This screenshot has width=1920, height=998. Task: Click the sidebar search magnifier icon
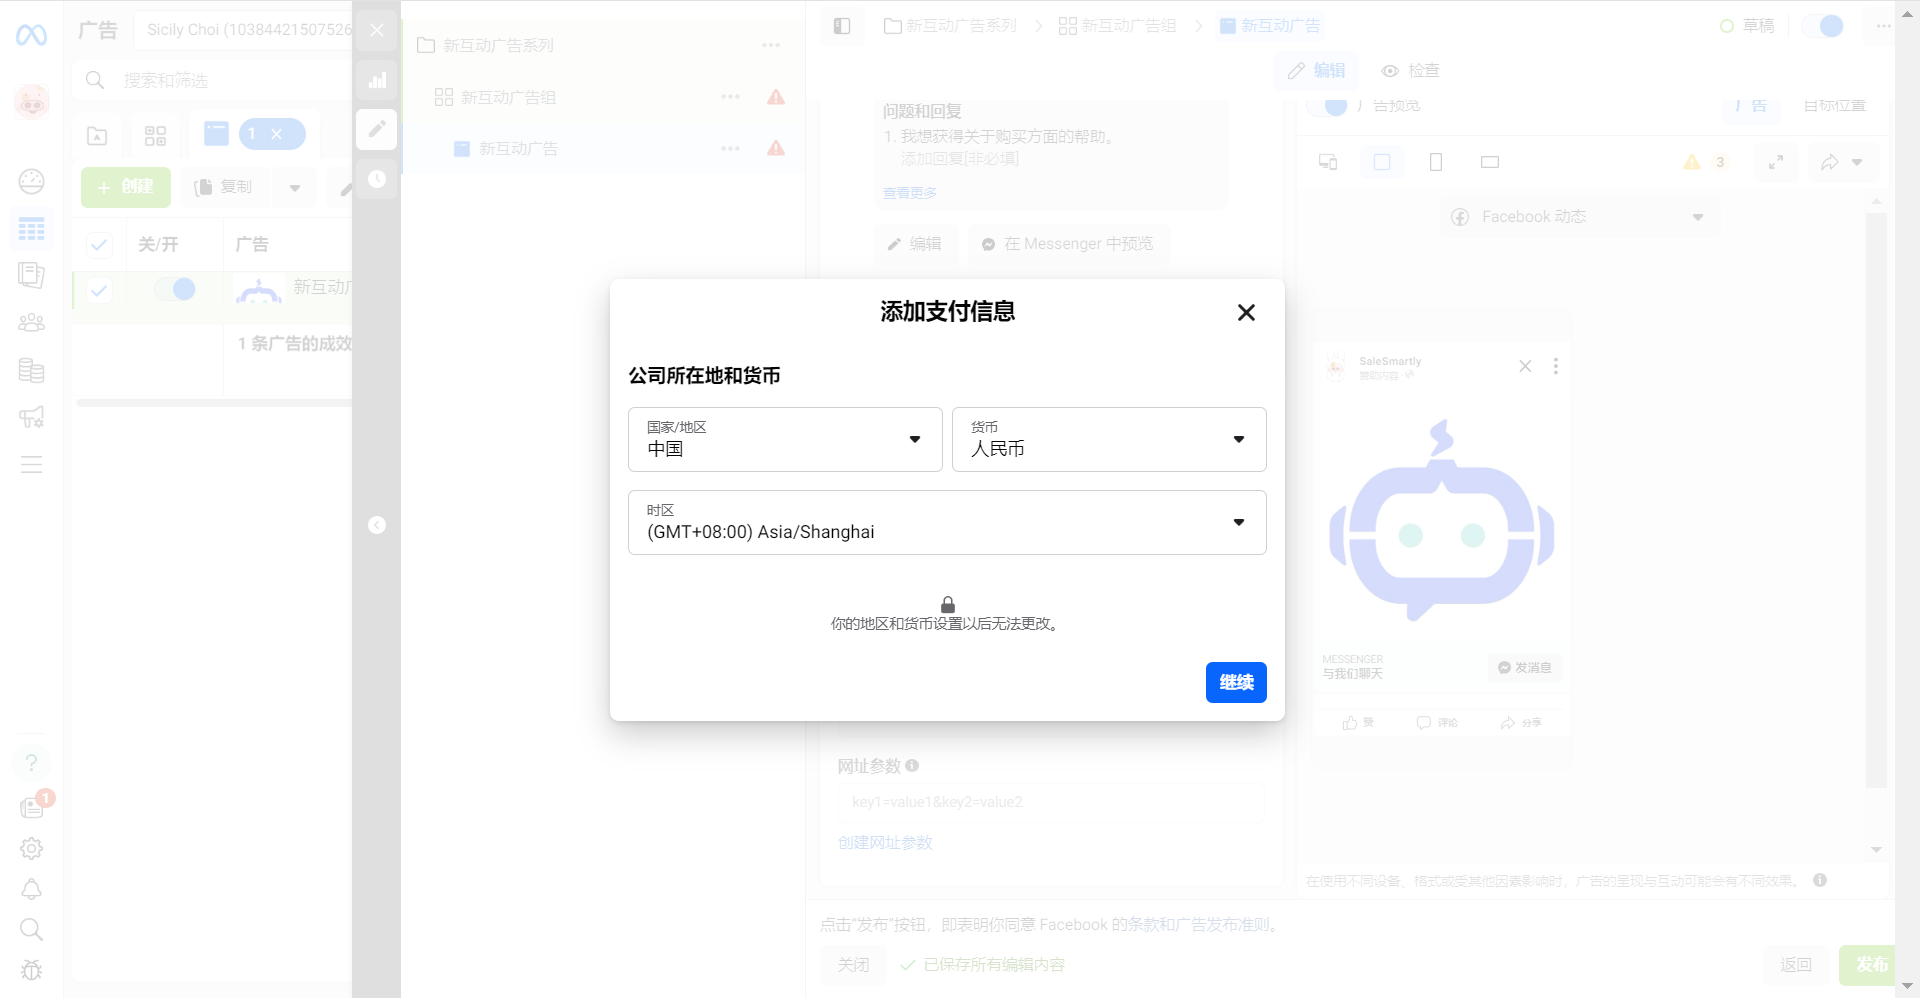coord(31,930)
